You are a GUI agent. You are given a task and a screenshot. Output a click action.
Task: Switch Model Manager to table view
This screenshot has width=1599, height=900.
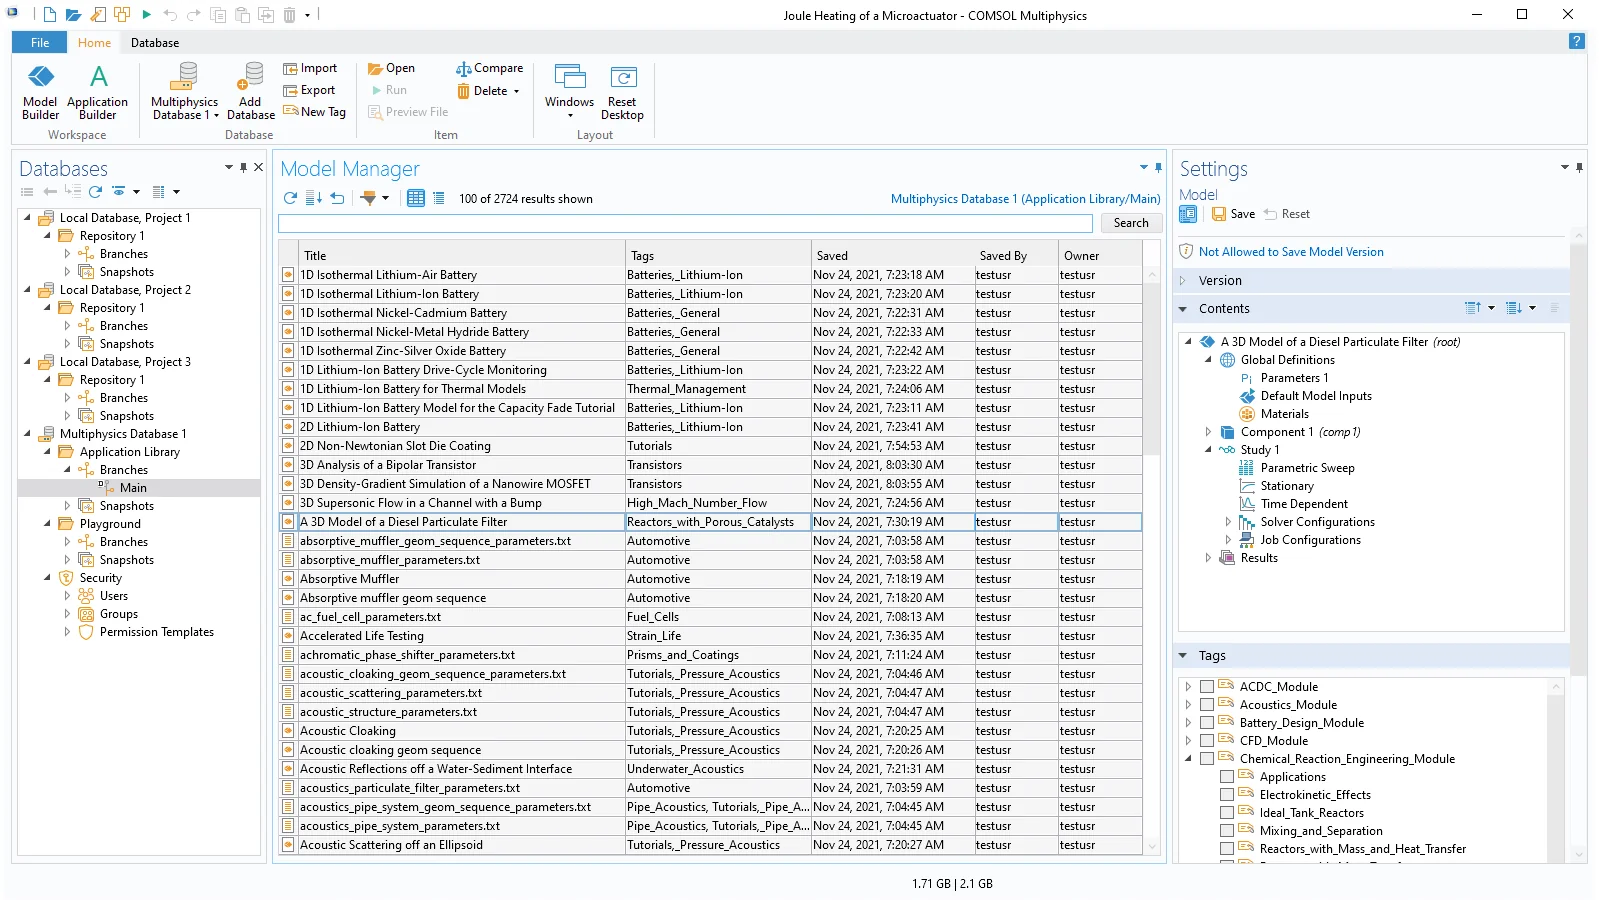(x=416, y=198)
